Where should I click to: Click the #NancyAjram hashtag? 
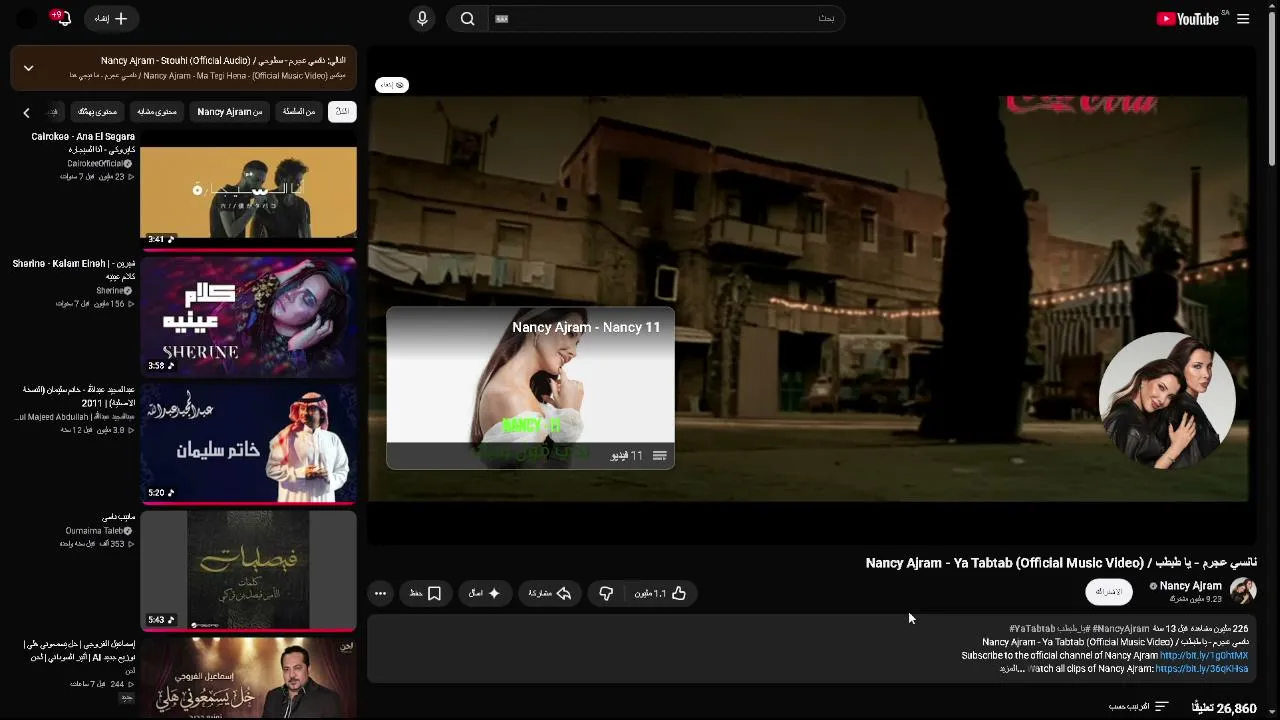pyautogui.click(x=1121, y=629)
